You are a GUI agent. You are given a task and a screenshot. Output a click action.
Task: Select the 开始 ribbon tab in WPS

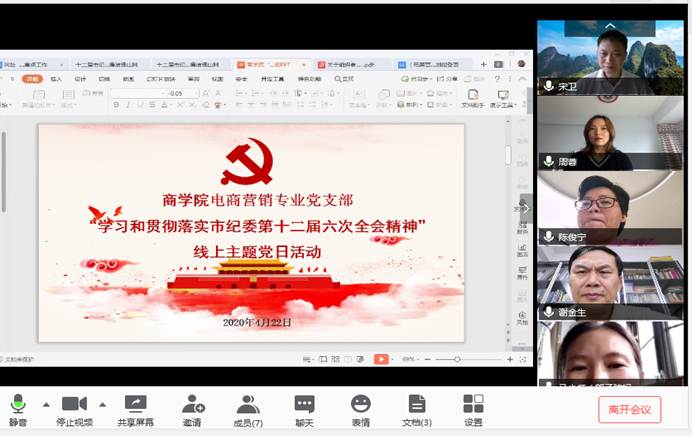(33, 78)
